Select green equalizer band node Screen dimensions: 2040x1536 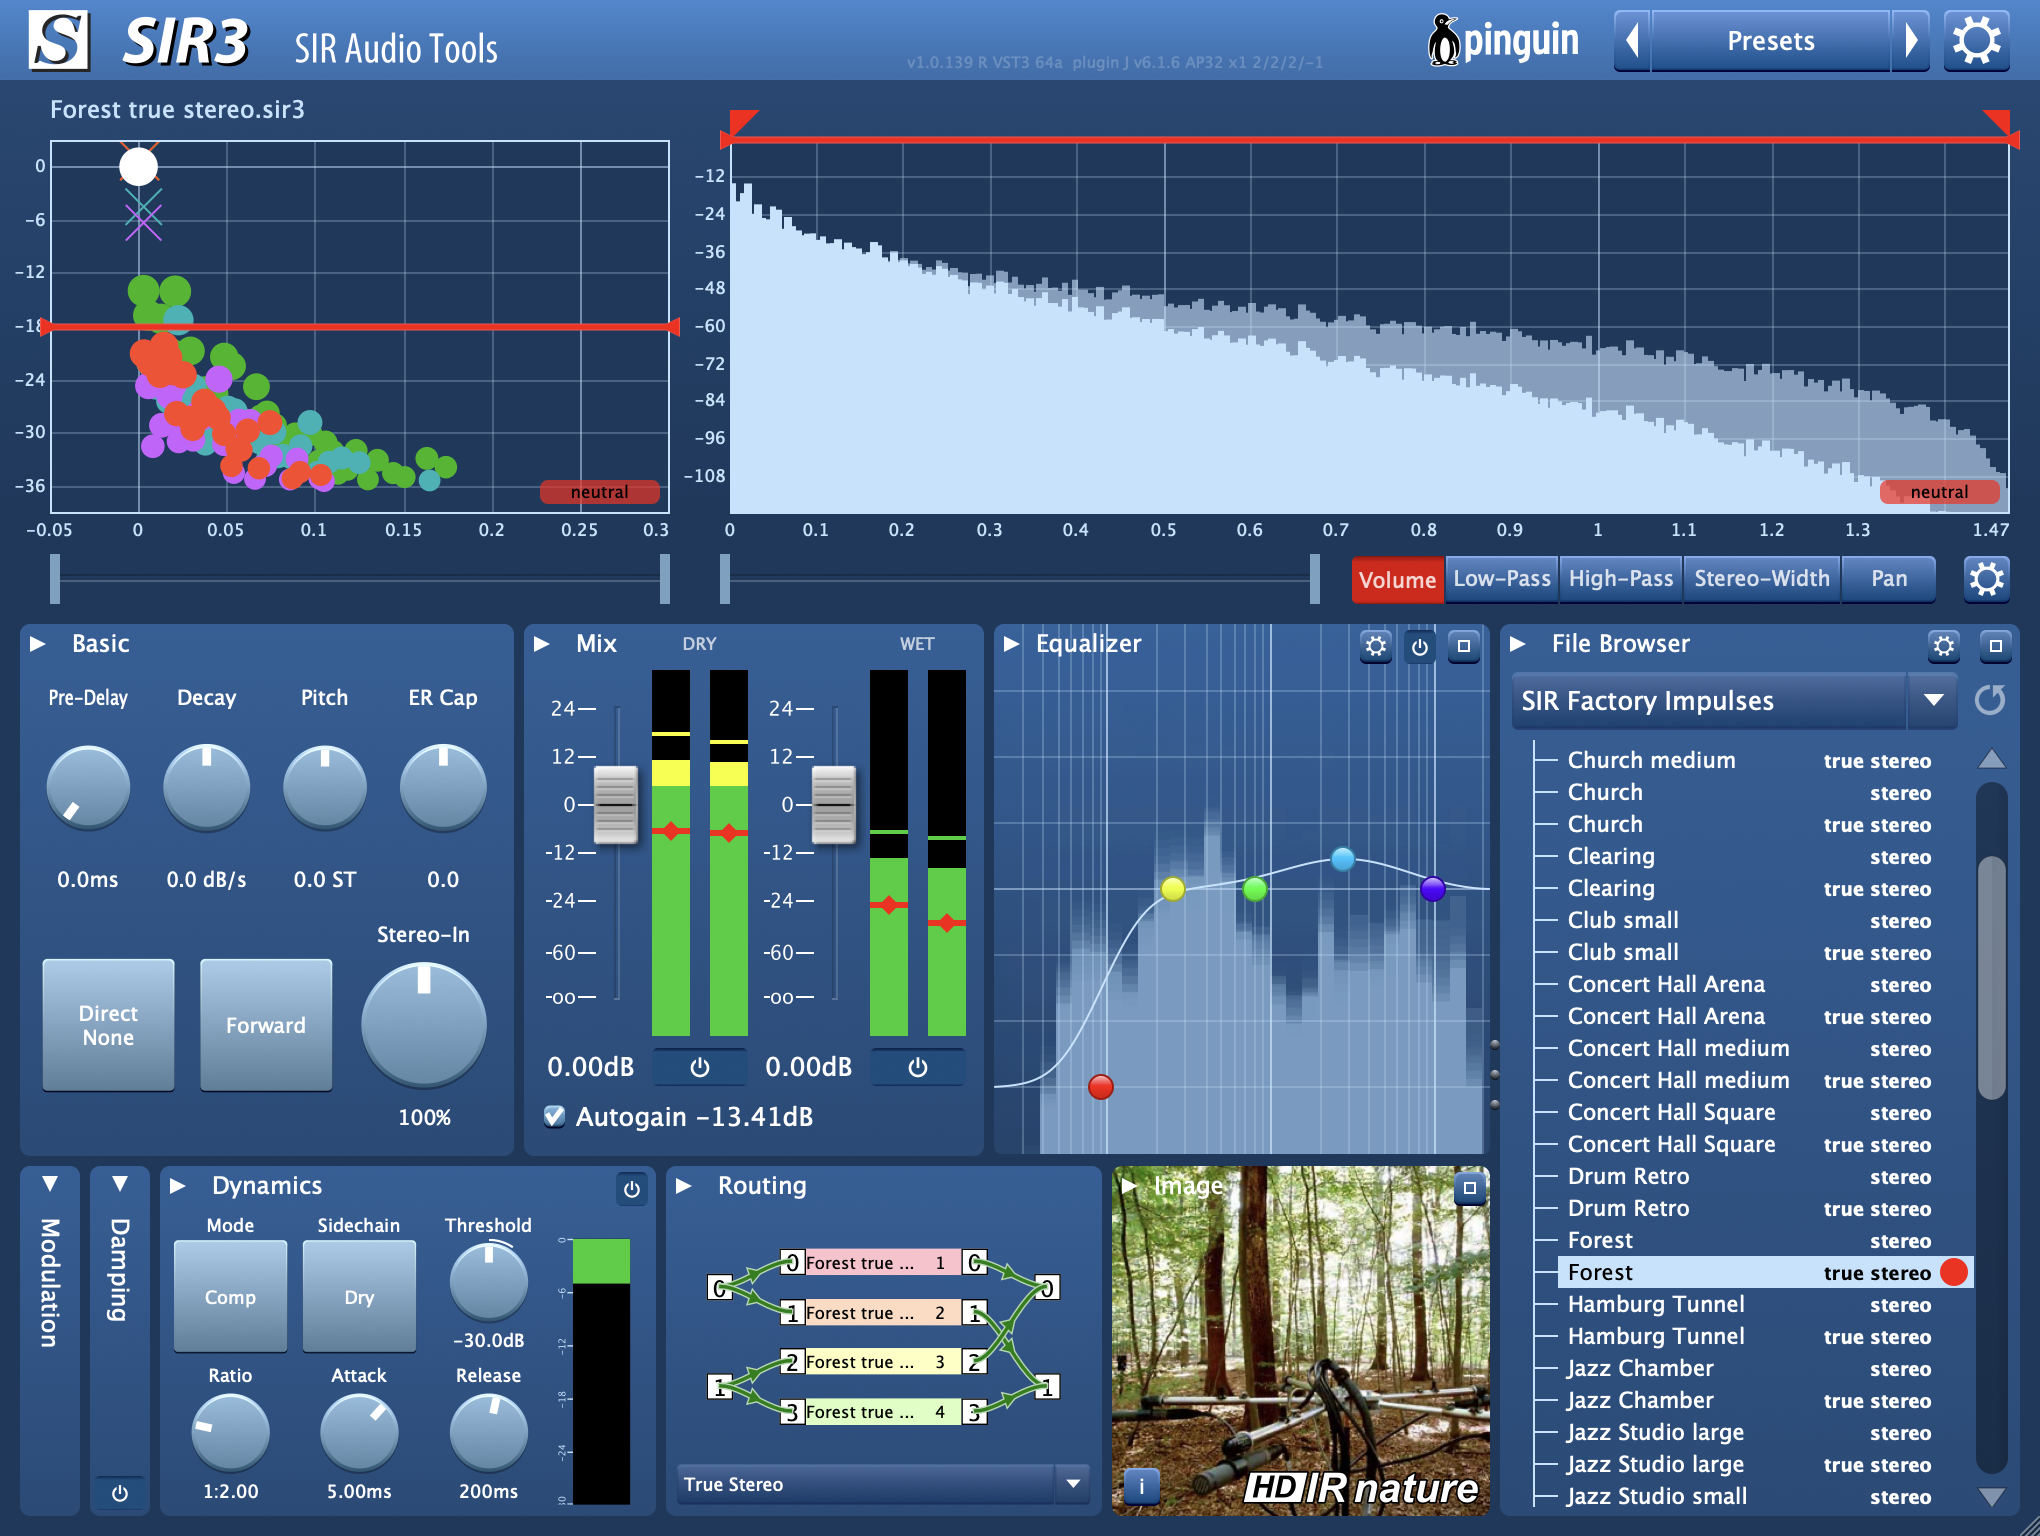tap(1254, 888)
